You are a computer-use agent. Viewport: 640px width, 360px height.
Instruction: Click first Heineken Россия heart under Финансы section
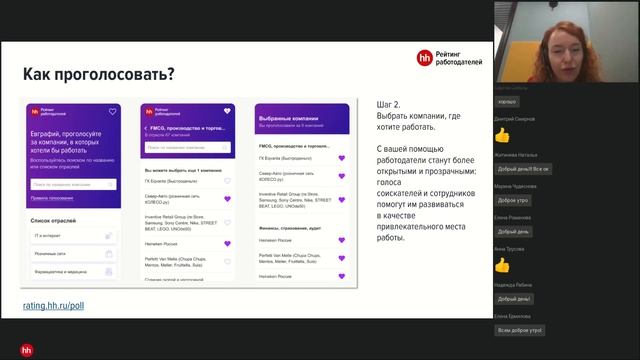[342, 240]
